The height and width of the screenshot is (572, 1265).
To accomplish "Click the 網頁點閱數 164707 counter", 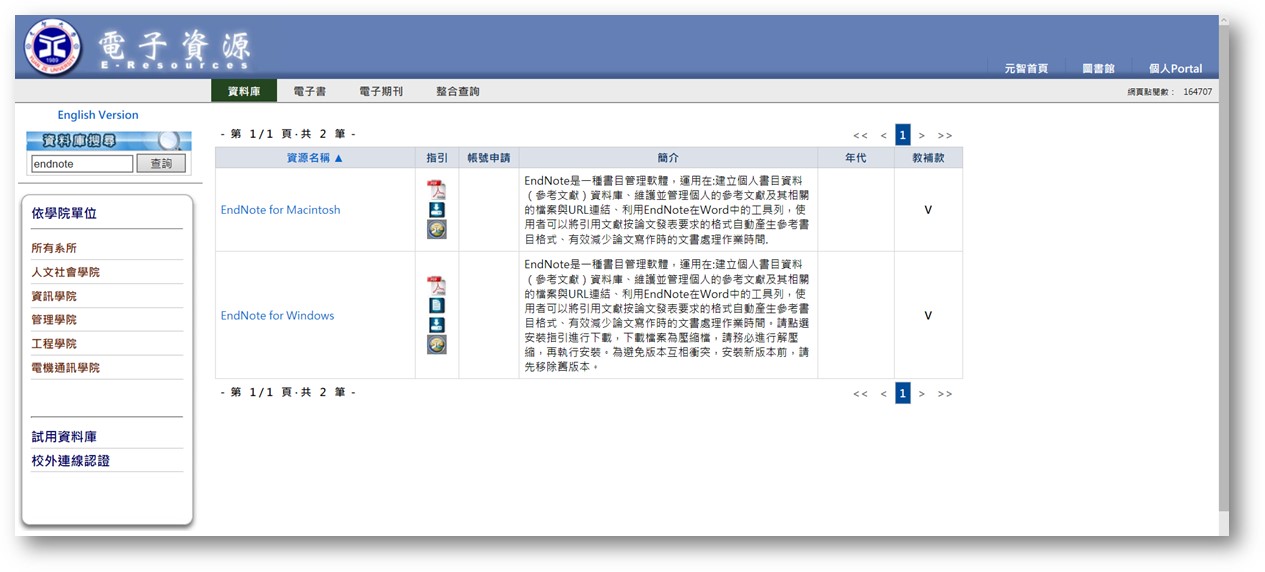I will (1169, 92).
